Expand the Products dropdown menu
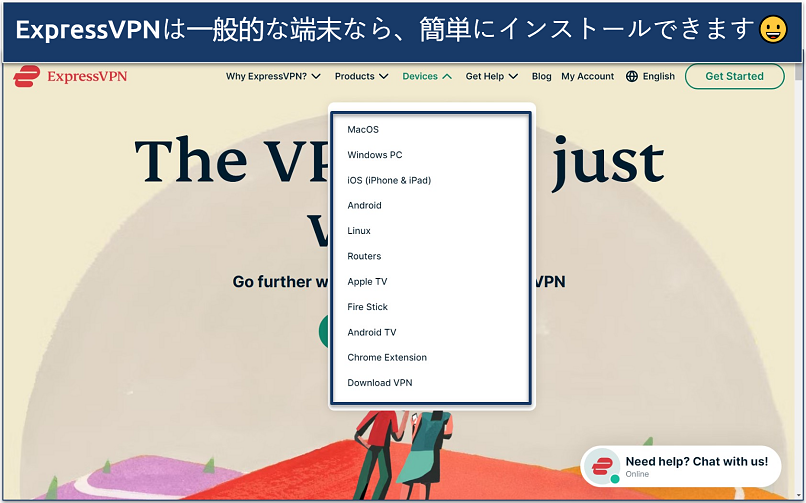806x503 pixels. coord(361,76)
